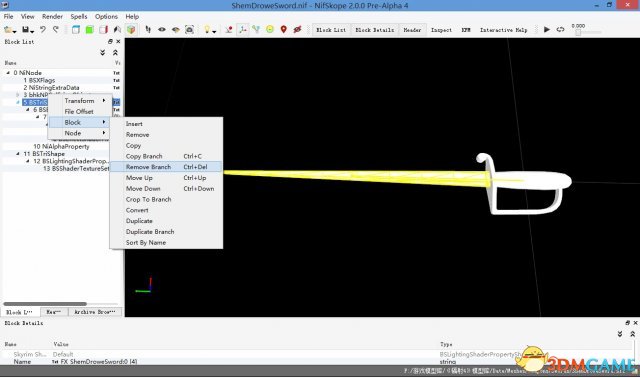The height and width of the screenshot is (378, 640).
Task: Open the Spells menu
Action: click(79, 16)
